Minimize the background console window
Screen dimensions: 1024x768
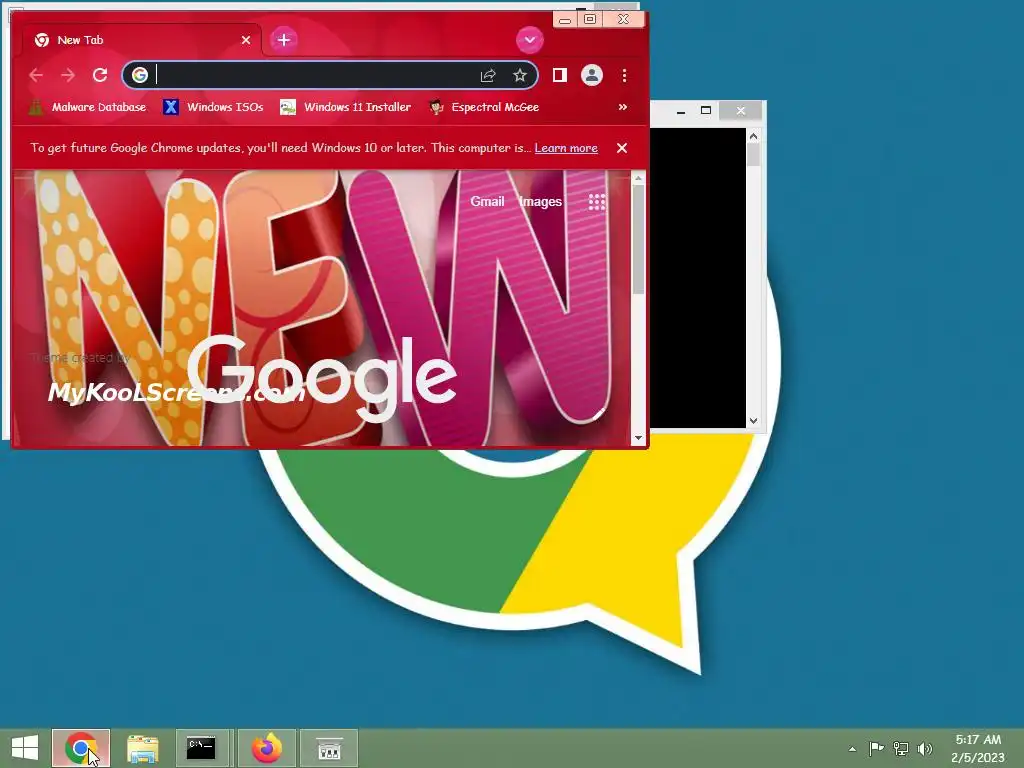click(680, 111)
